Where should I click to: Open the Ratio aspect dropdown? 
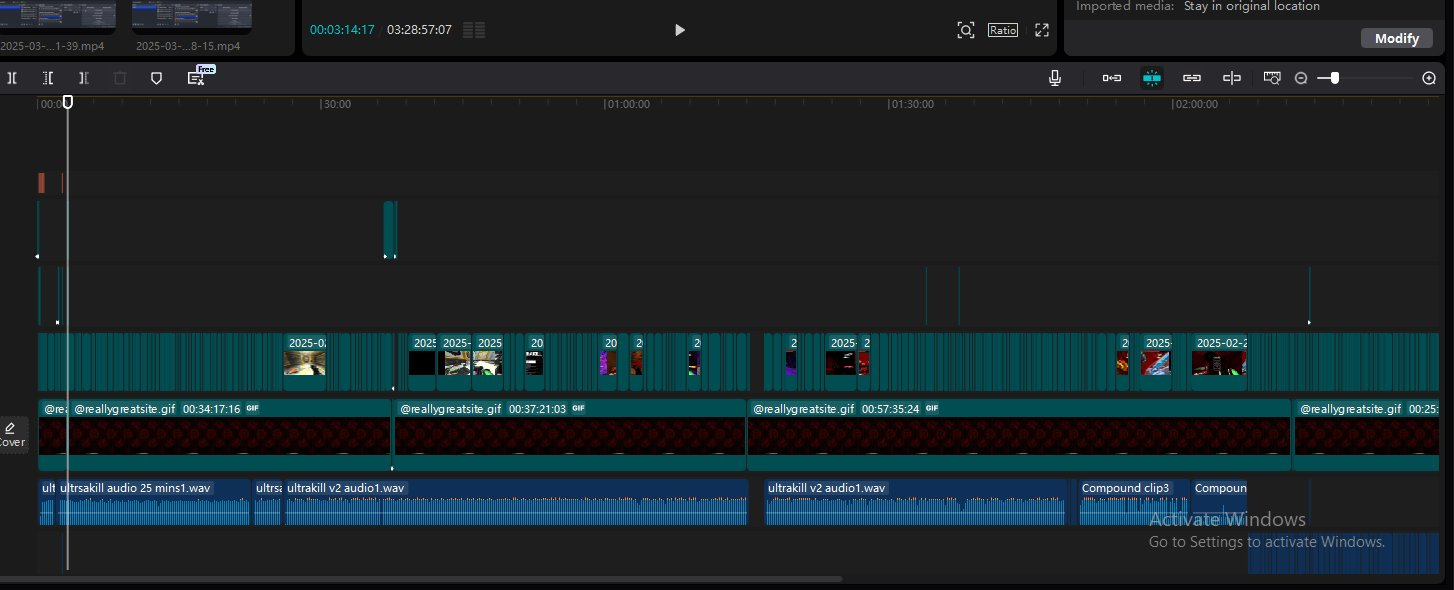pos(1003,30)
